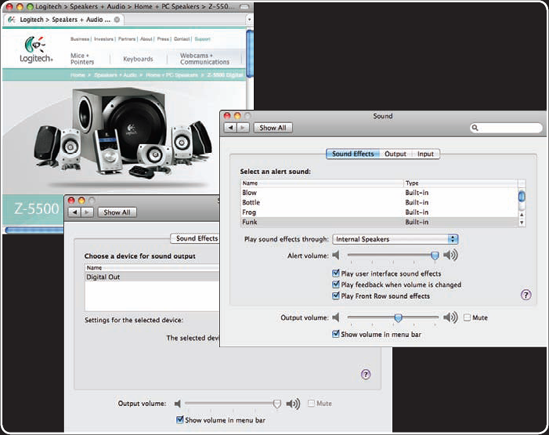Open browser tab list dropdown arrow
Image resolution: width=549 pixels, height=435 pixels.
[x=249, y=20]
